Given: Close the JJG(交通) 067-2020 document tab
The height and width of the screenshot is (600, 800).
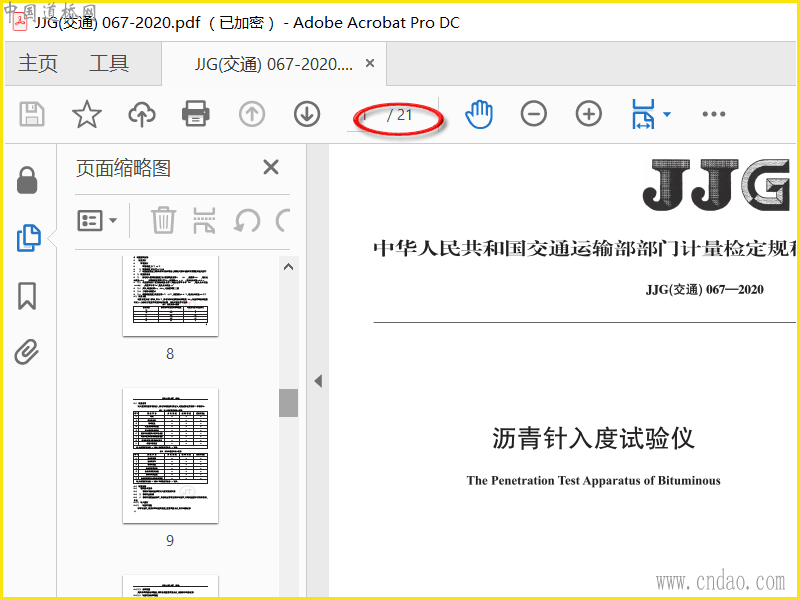Looking at the screenshot, I should click(x=370, y=63).
